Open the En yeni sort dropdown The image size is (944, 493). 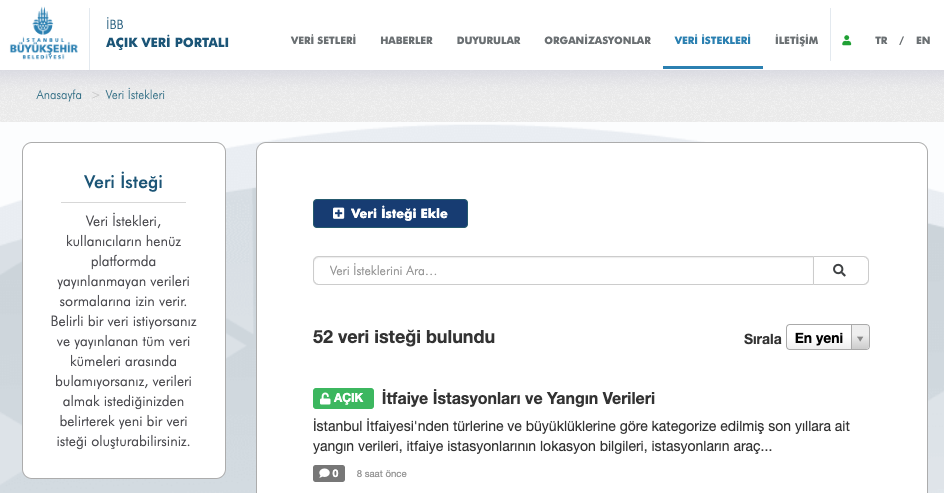point(828,338)
